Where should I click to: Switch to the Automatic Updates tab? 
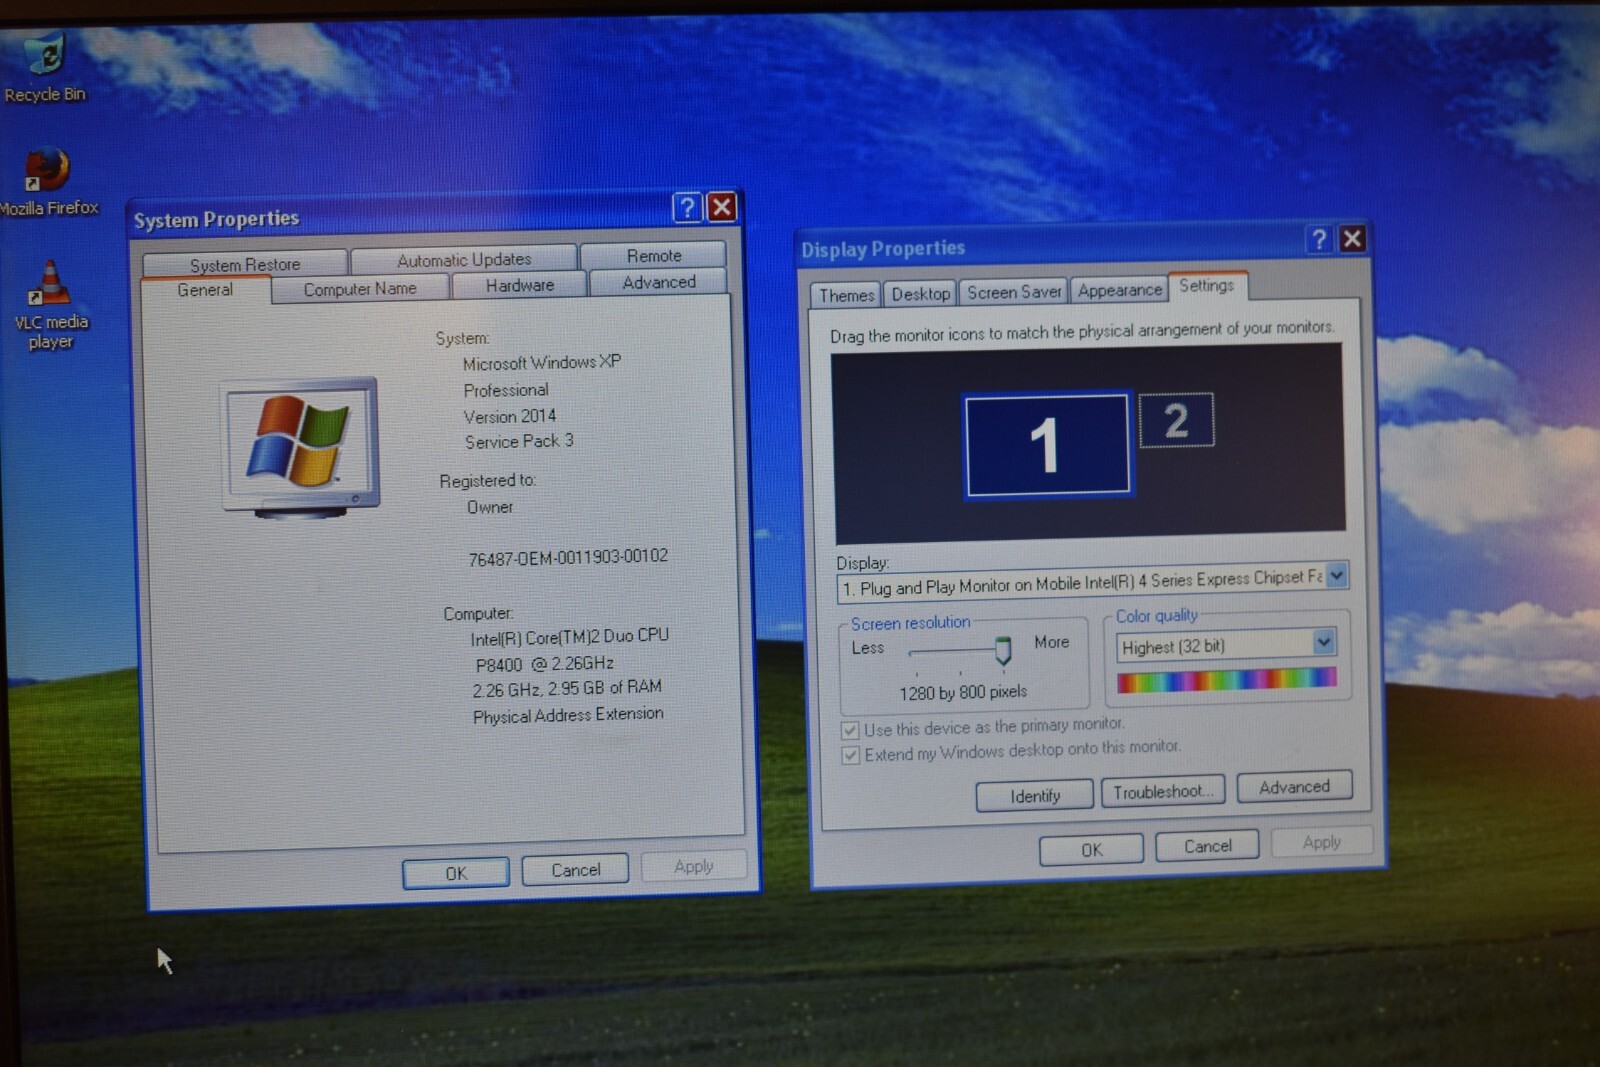click(464, 259)
